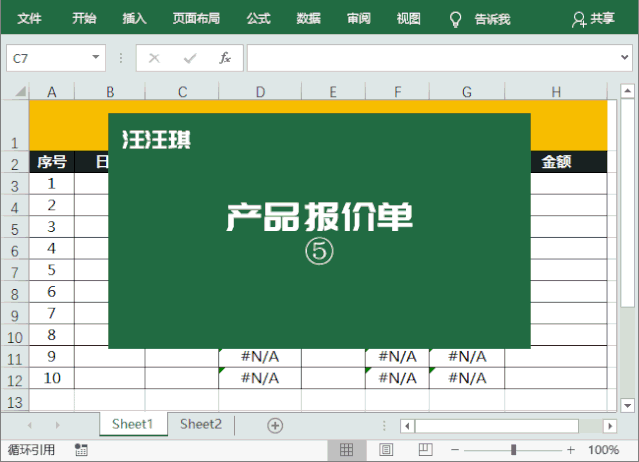Expand the formula bar chevron
This screenshot has width=639, height=462.
coord(624,57)
